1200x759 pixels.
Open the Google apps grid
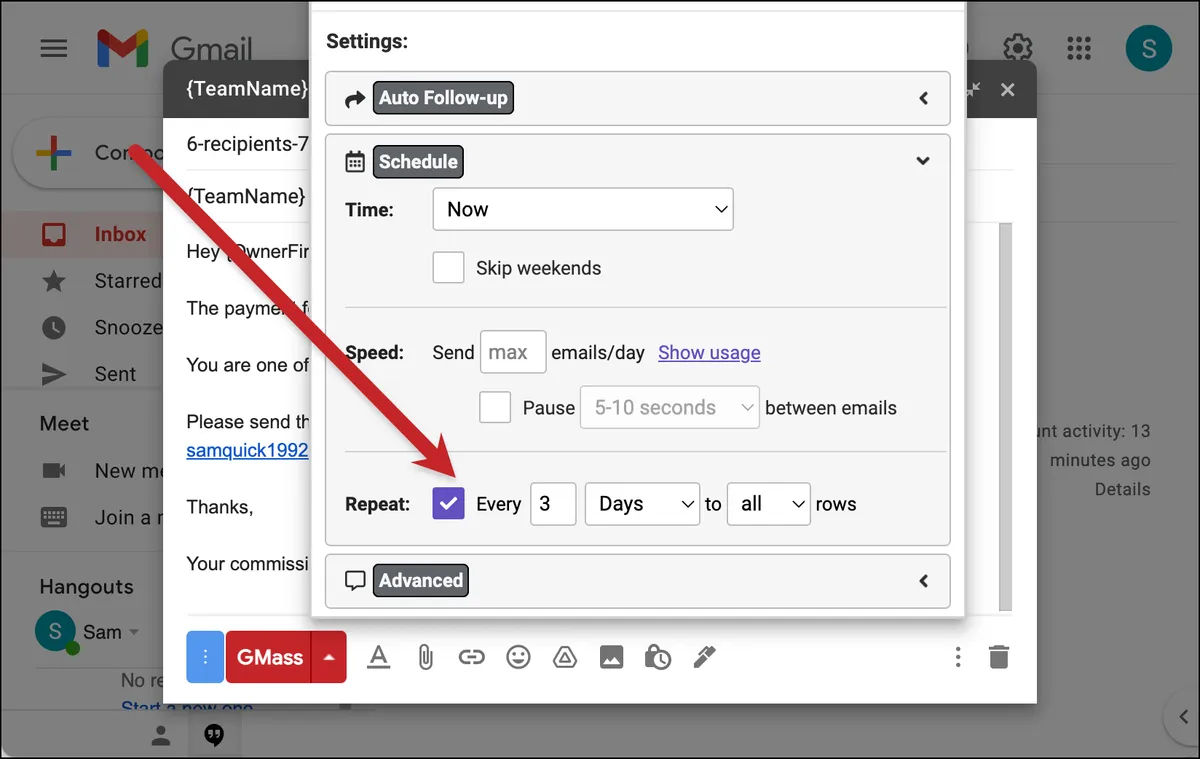pyautogui.click(x=1079, y=48)
